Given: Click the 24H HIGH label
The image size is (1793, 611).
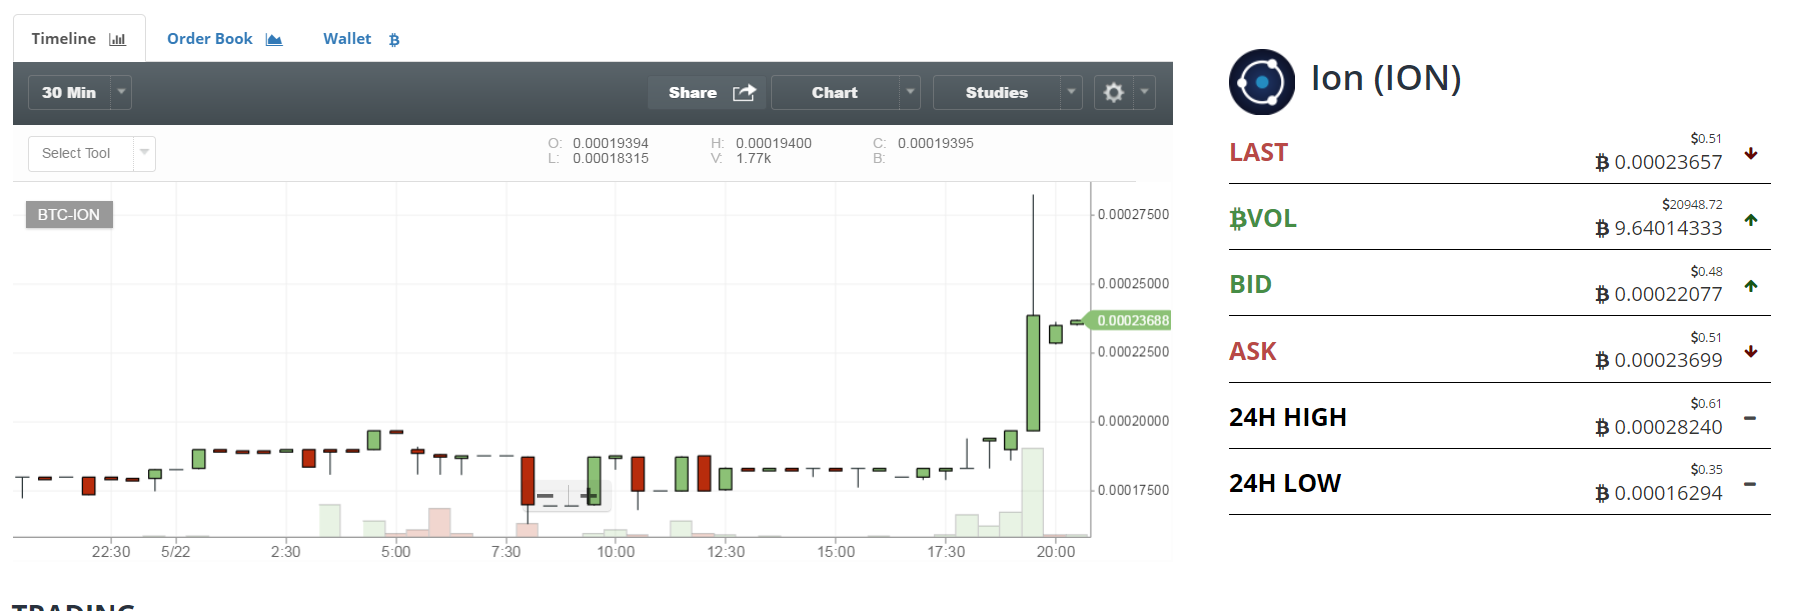Looking at the screenshot, I should (x=1288, y=418).
